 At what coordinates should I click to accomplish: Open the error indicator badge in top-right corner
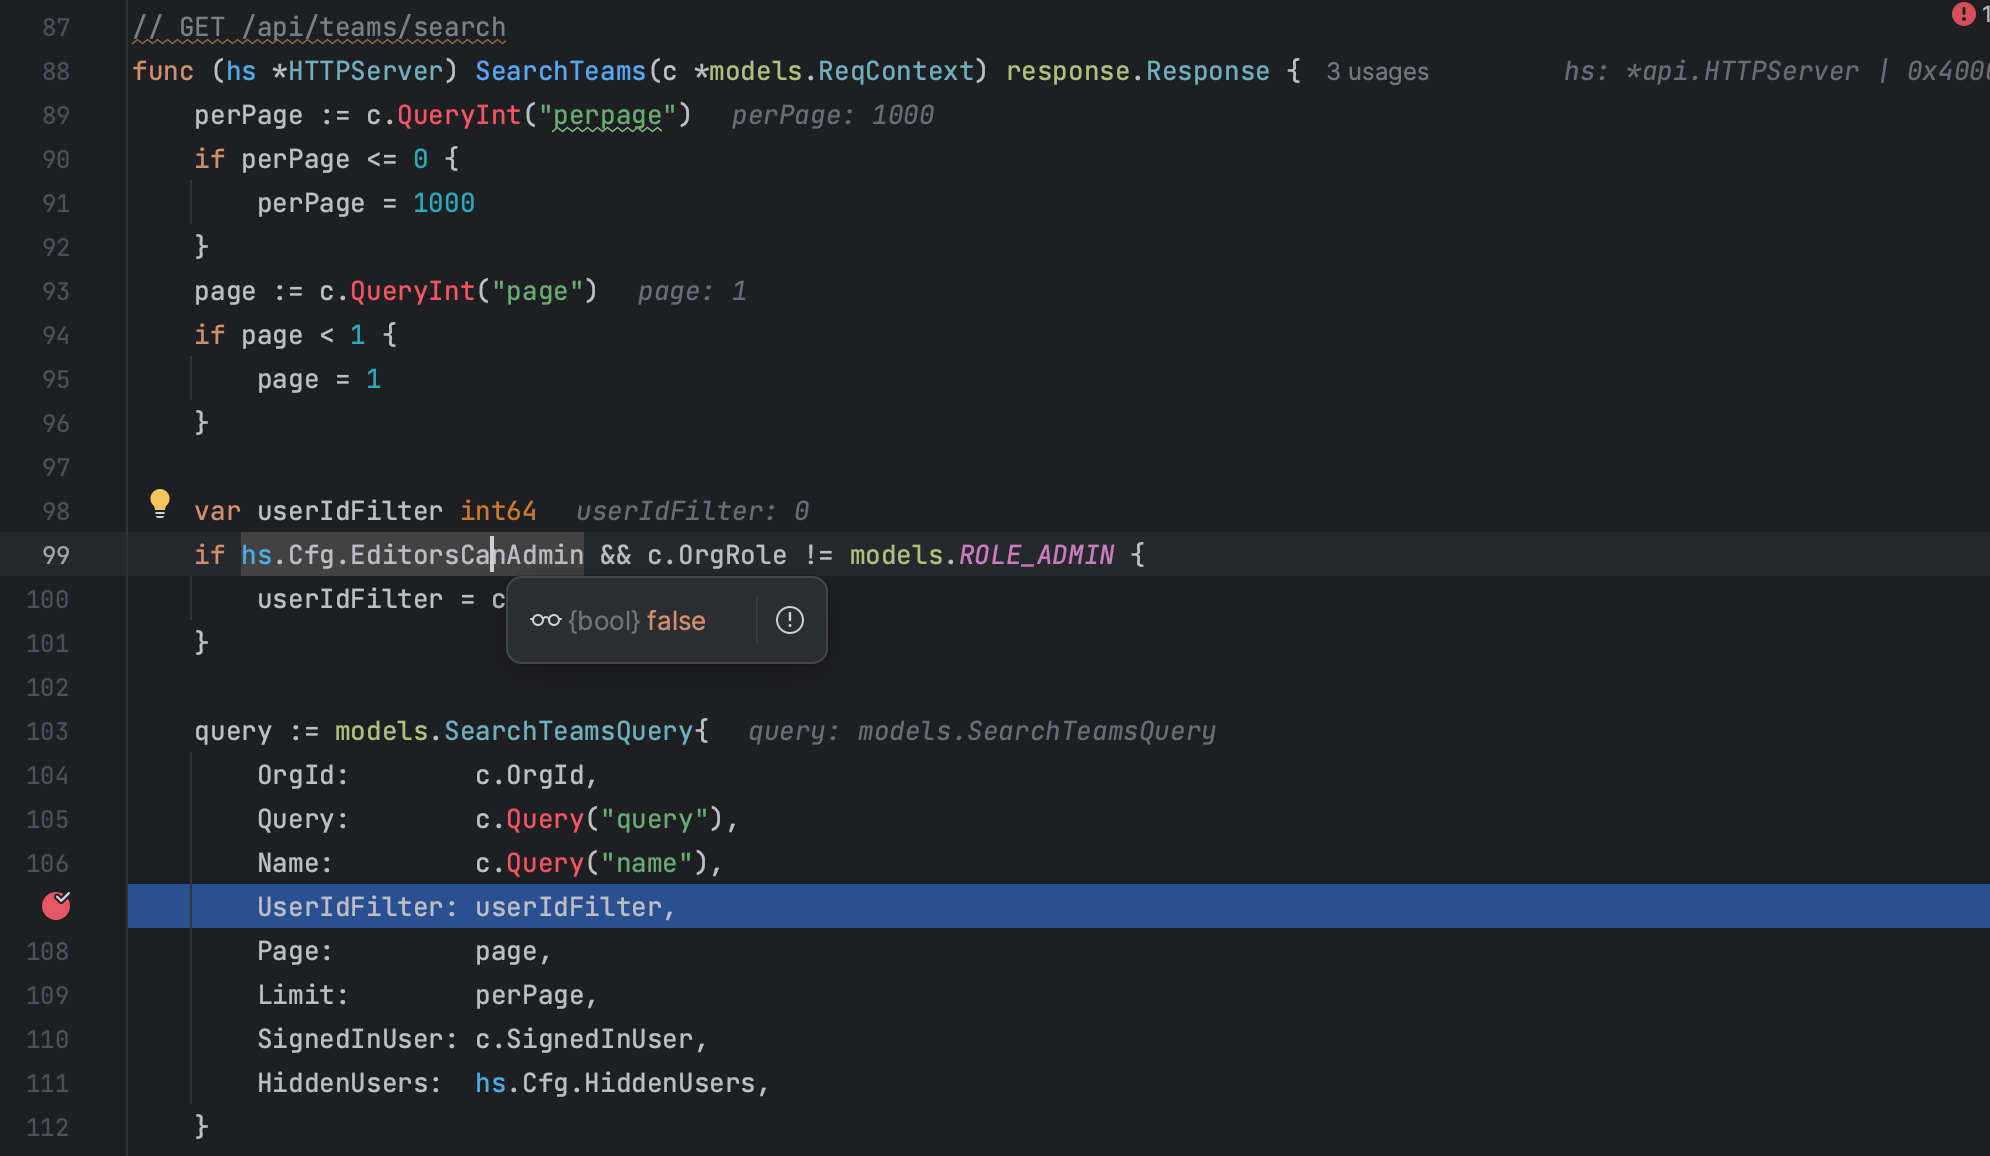pos(1962,15)
